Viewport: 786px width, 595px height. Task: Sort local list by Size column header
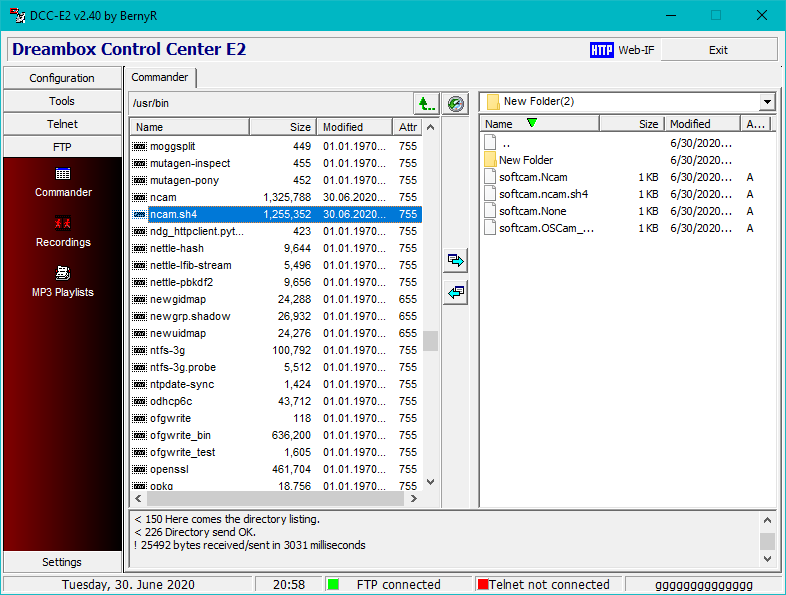632,124
